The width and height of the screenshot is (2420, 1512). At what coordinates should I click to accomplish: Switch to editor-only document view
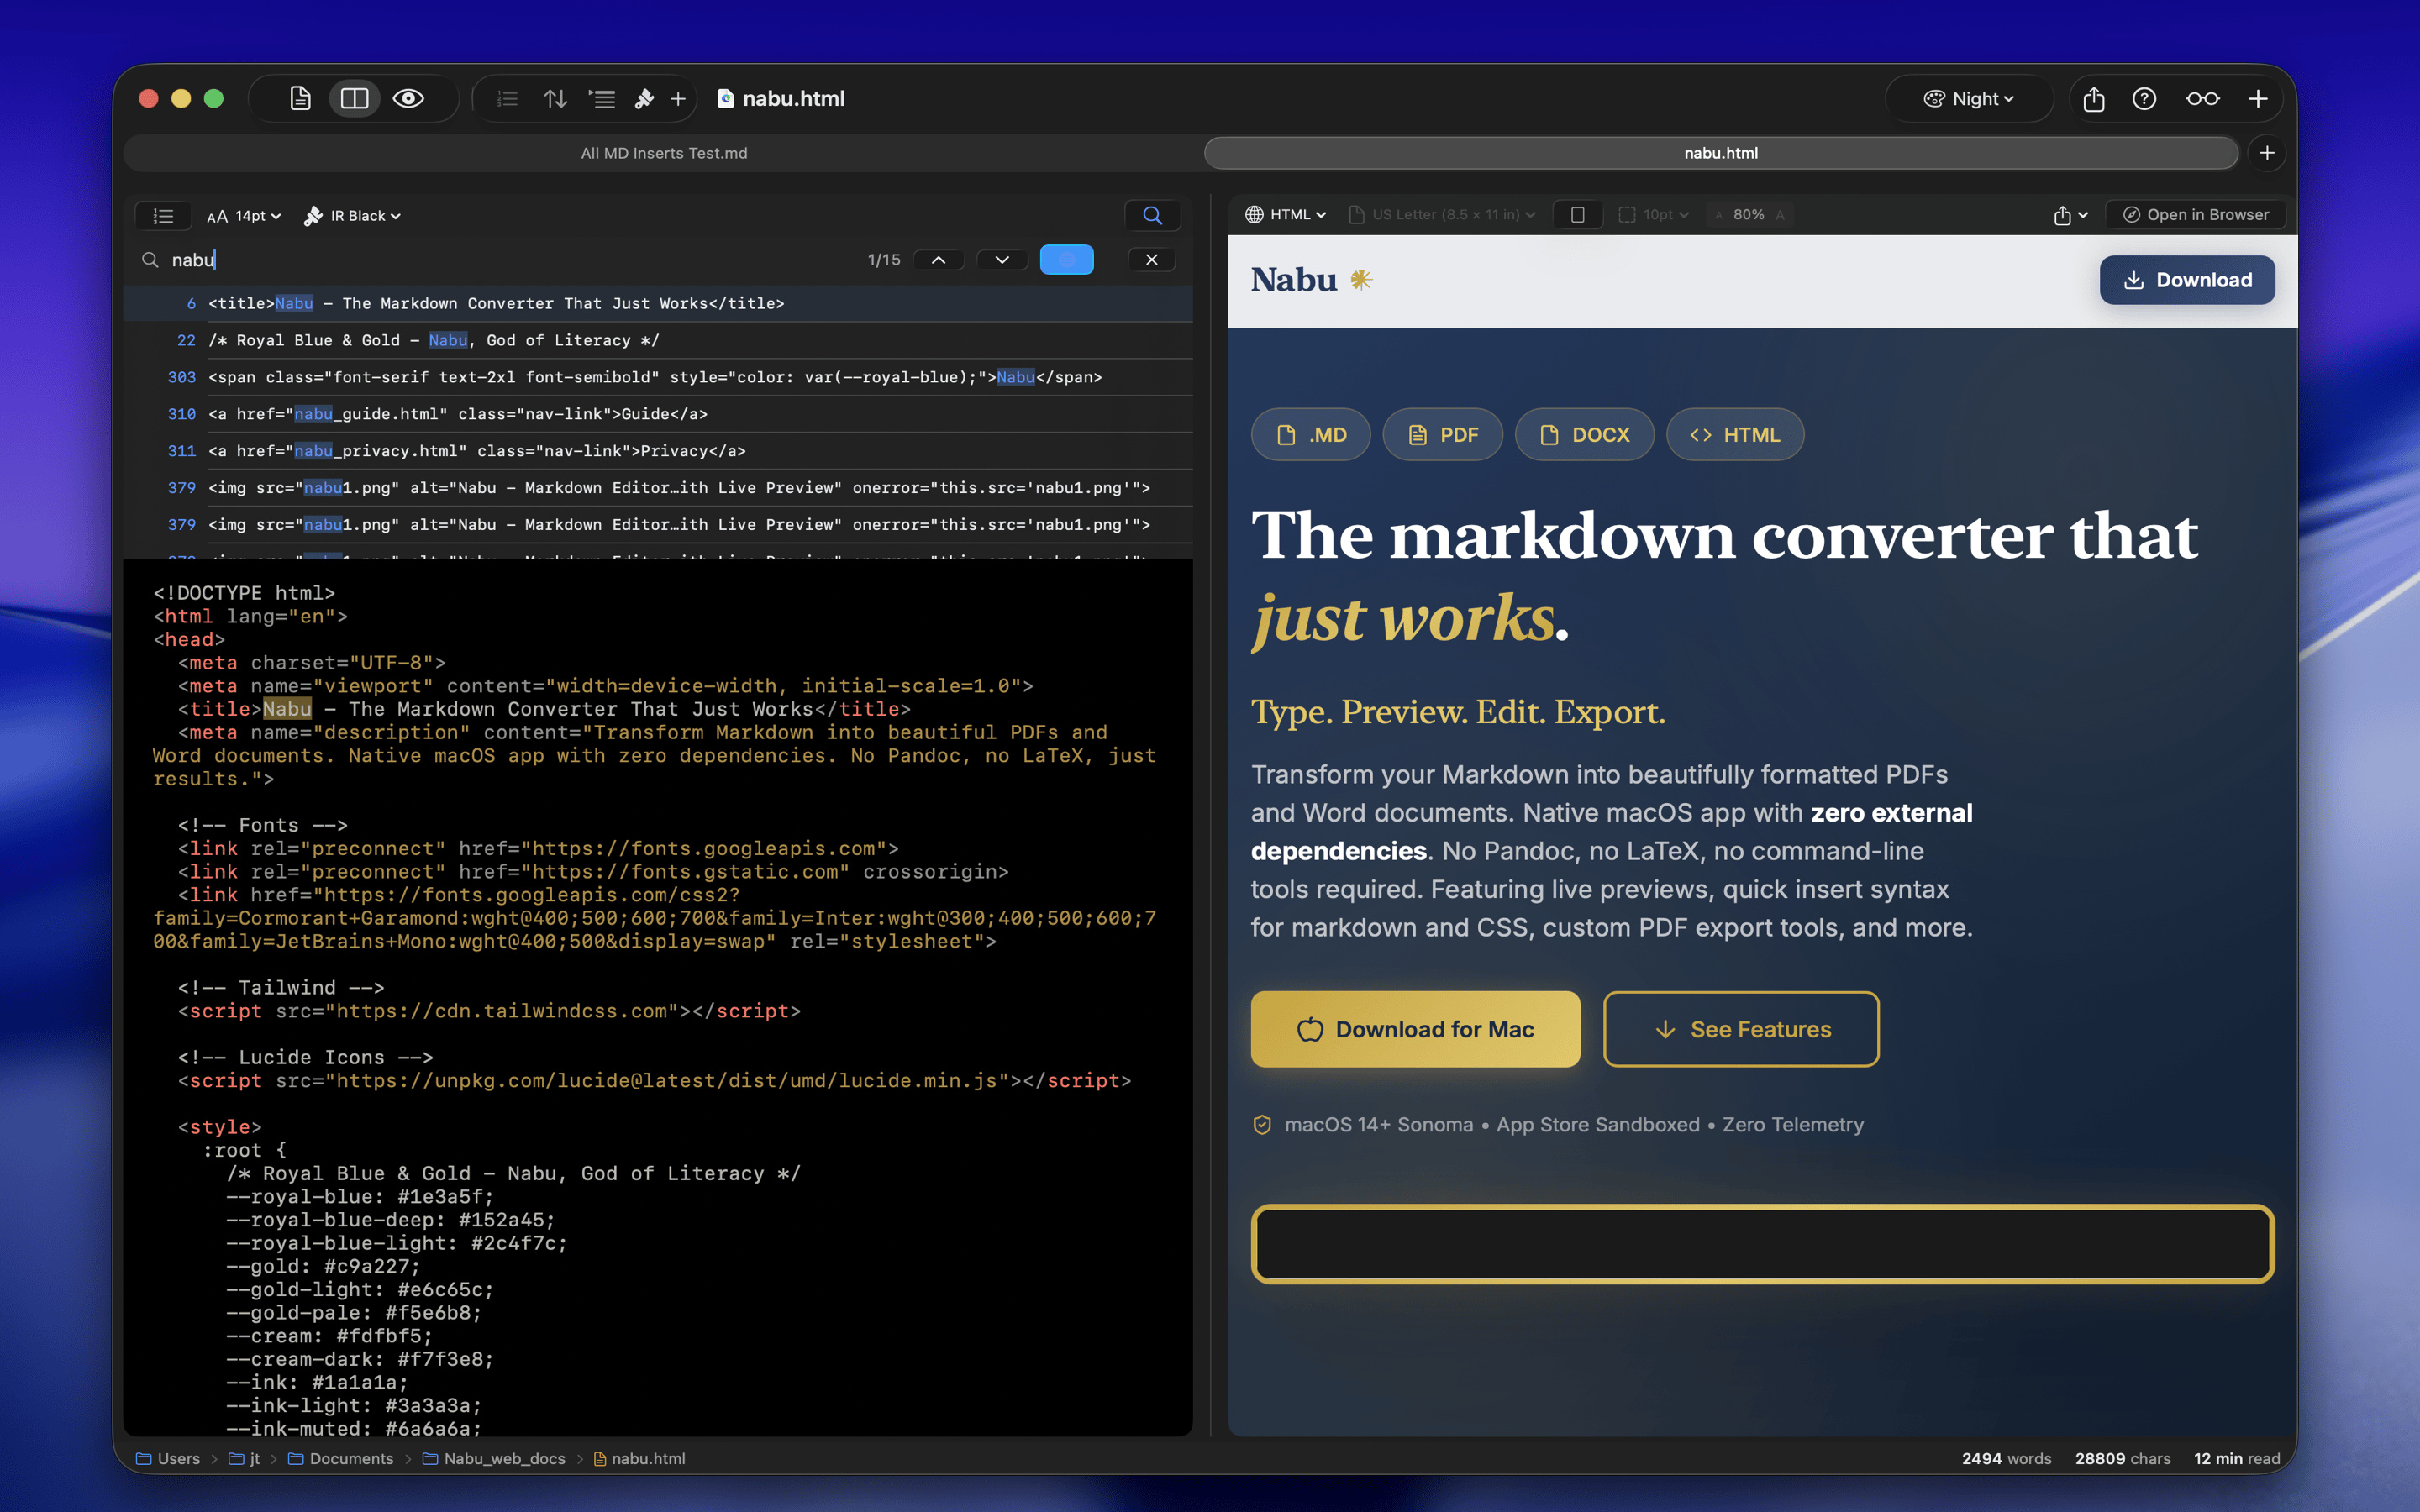click(x=300, y=98)
